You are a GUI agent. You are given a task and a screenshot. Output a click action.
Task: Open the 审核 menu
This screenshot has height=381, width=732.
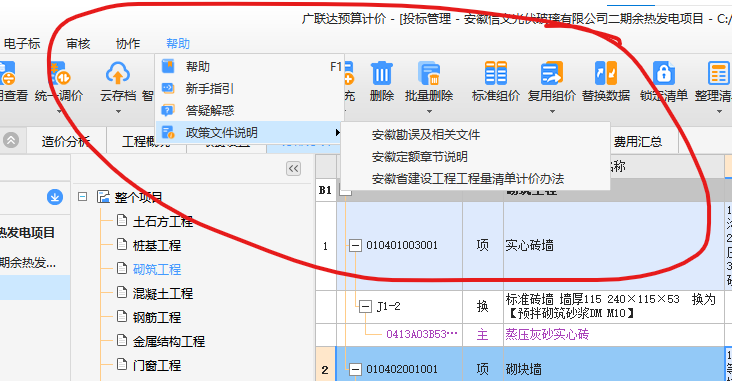(78, 43)
